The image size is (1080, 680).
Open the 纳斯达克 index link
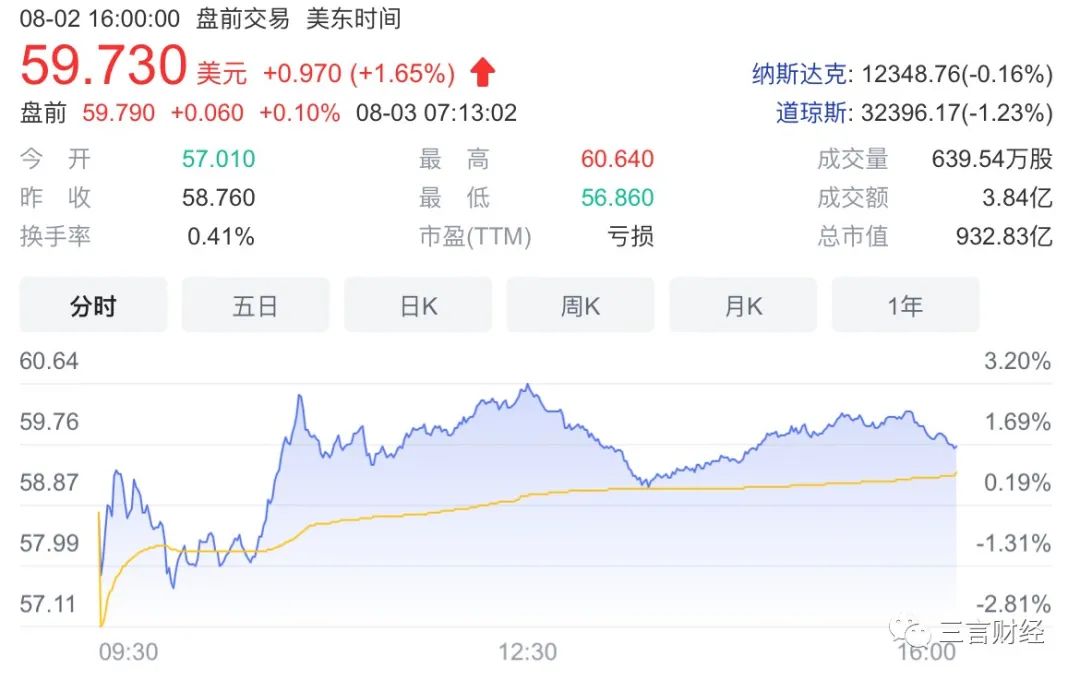pyautogui.click(x=800, y=74)
